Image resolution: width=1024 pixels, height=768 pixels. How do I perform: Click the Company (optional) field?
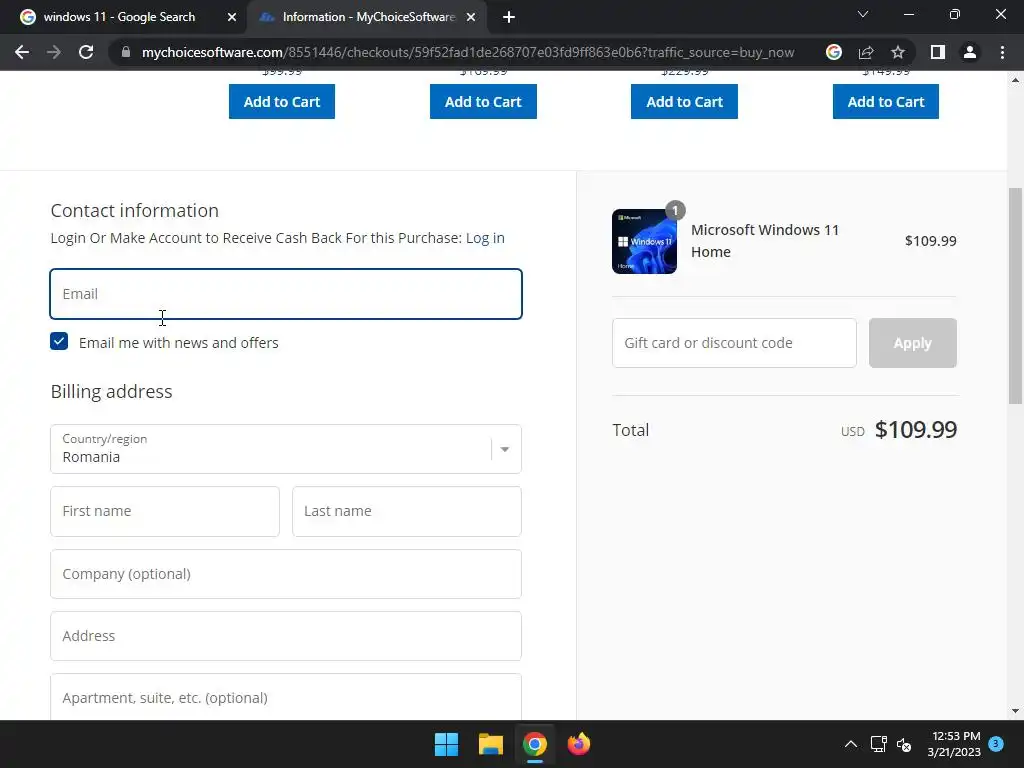286,574
